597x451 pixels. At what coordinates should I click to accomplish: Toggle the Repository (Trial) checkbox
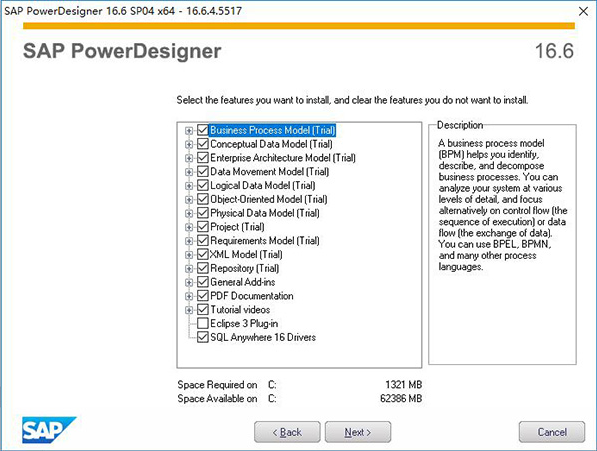(203, 268)
